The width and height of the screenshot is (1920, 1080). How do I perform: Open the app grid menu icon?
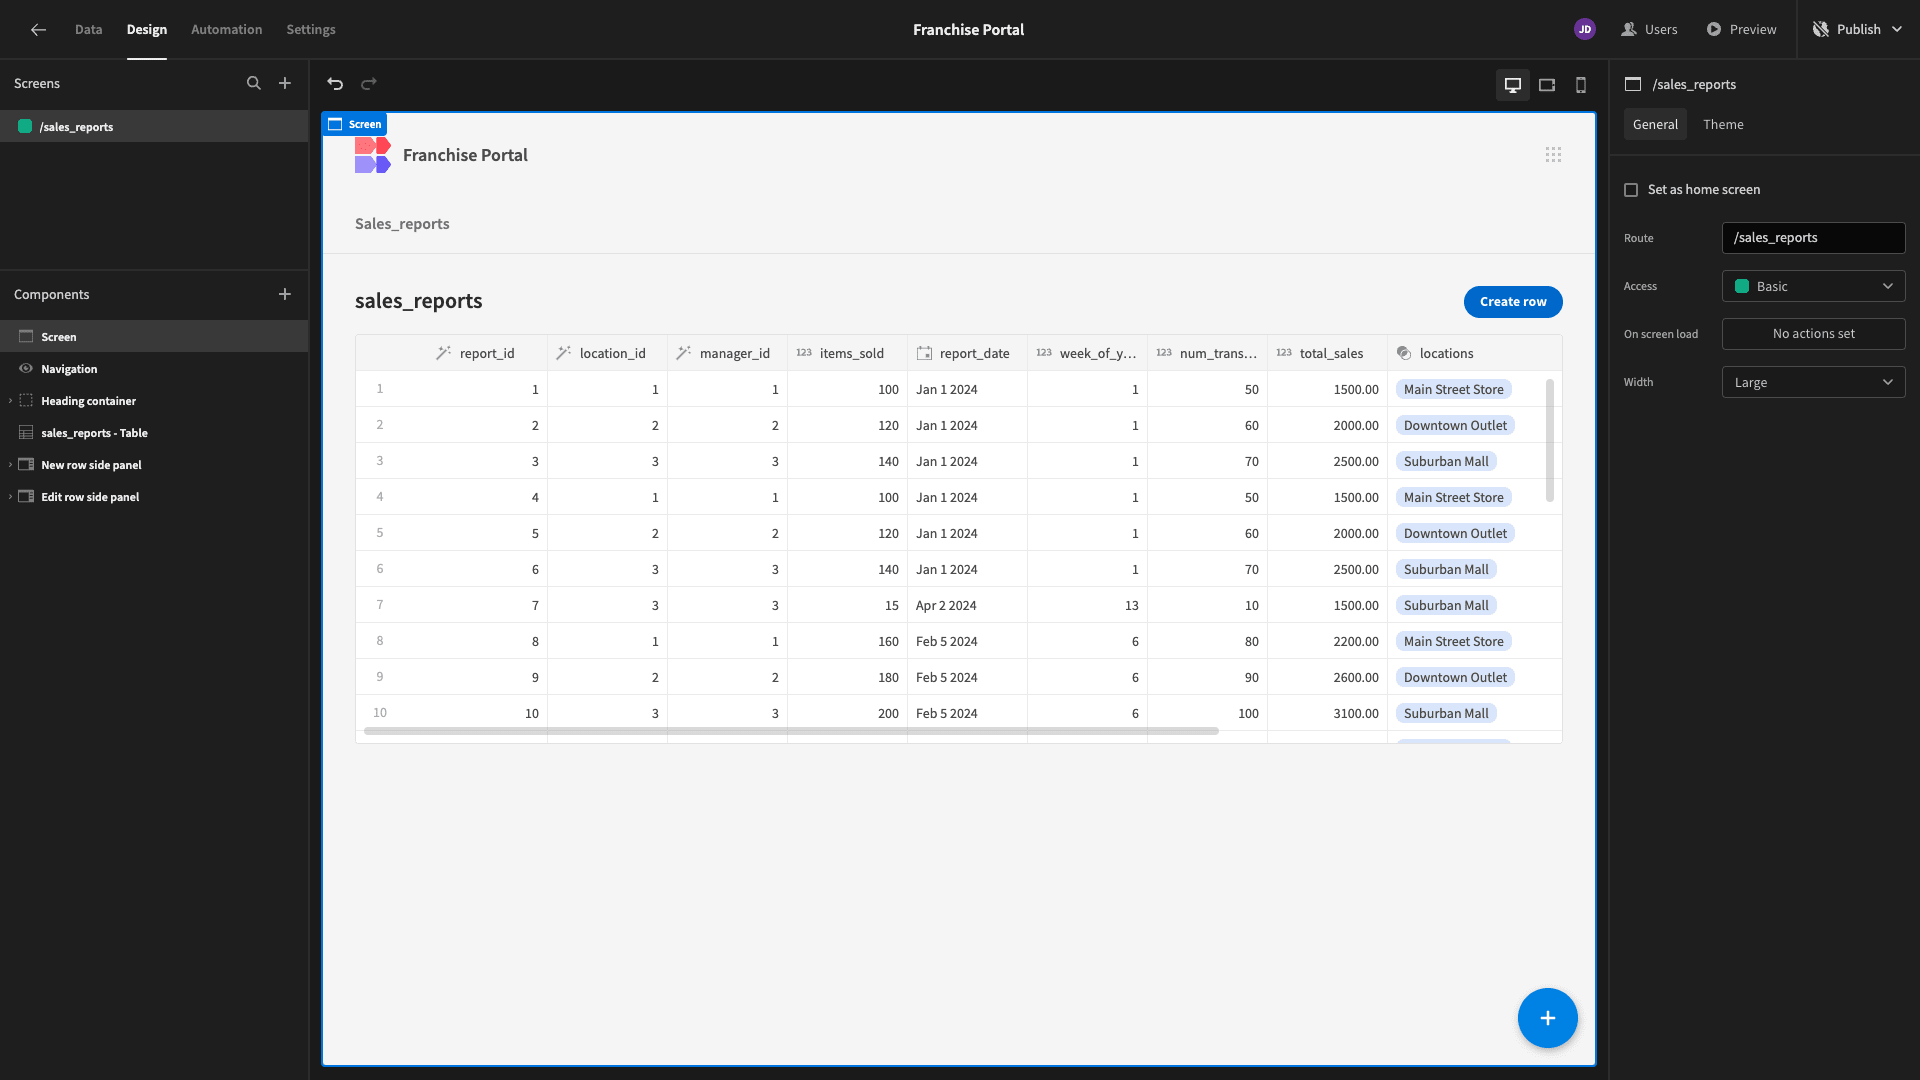click(x=1553, y=155)
